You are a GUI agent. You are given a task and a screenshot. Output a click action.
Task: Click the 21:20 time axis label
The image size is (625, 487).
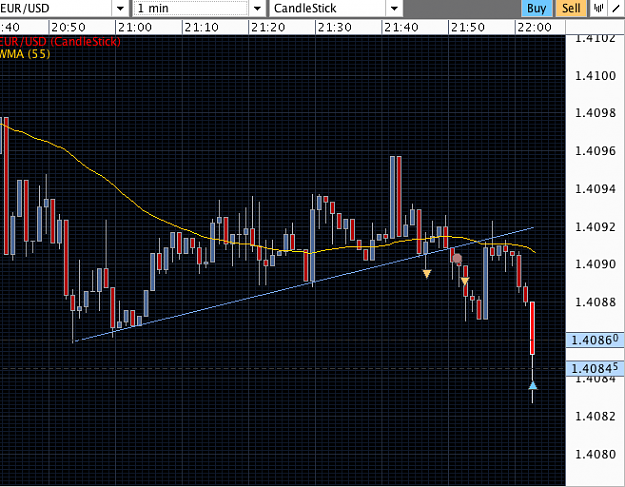pyautogui.click(x=268, y=27)
